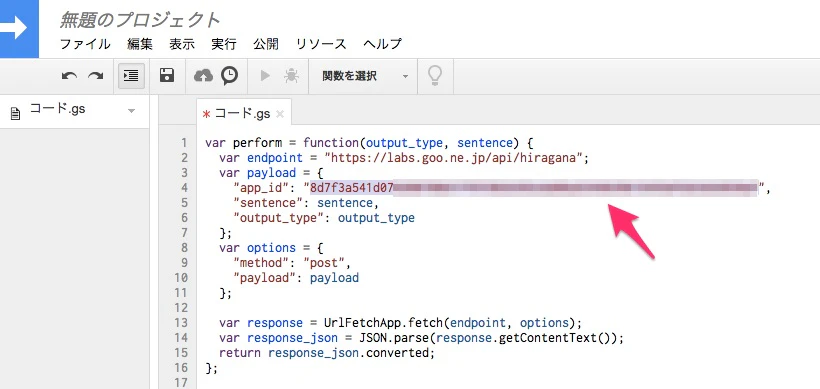The width and height of the screenshot is (820, 389).
Task: Click the lightbulb hint icon
Action: click(x=435, y=76)
